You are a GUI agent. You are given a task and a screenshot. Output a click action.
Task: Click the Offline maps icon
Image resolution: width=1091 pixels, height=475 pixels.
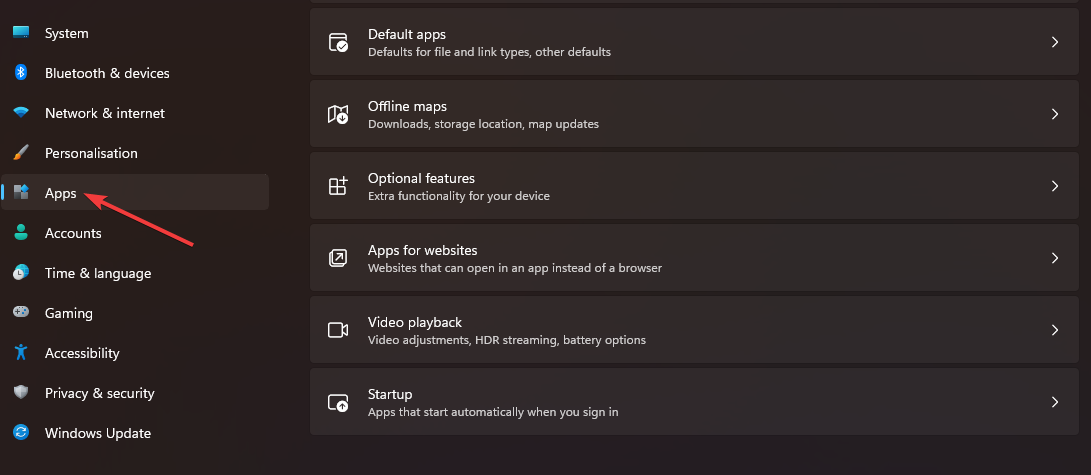[338, 114]
